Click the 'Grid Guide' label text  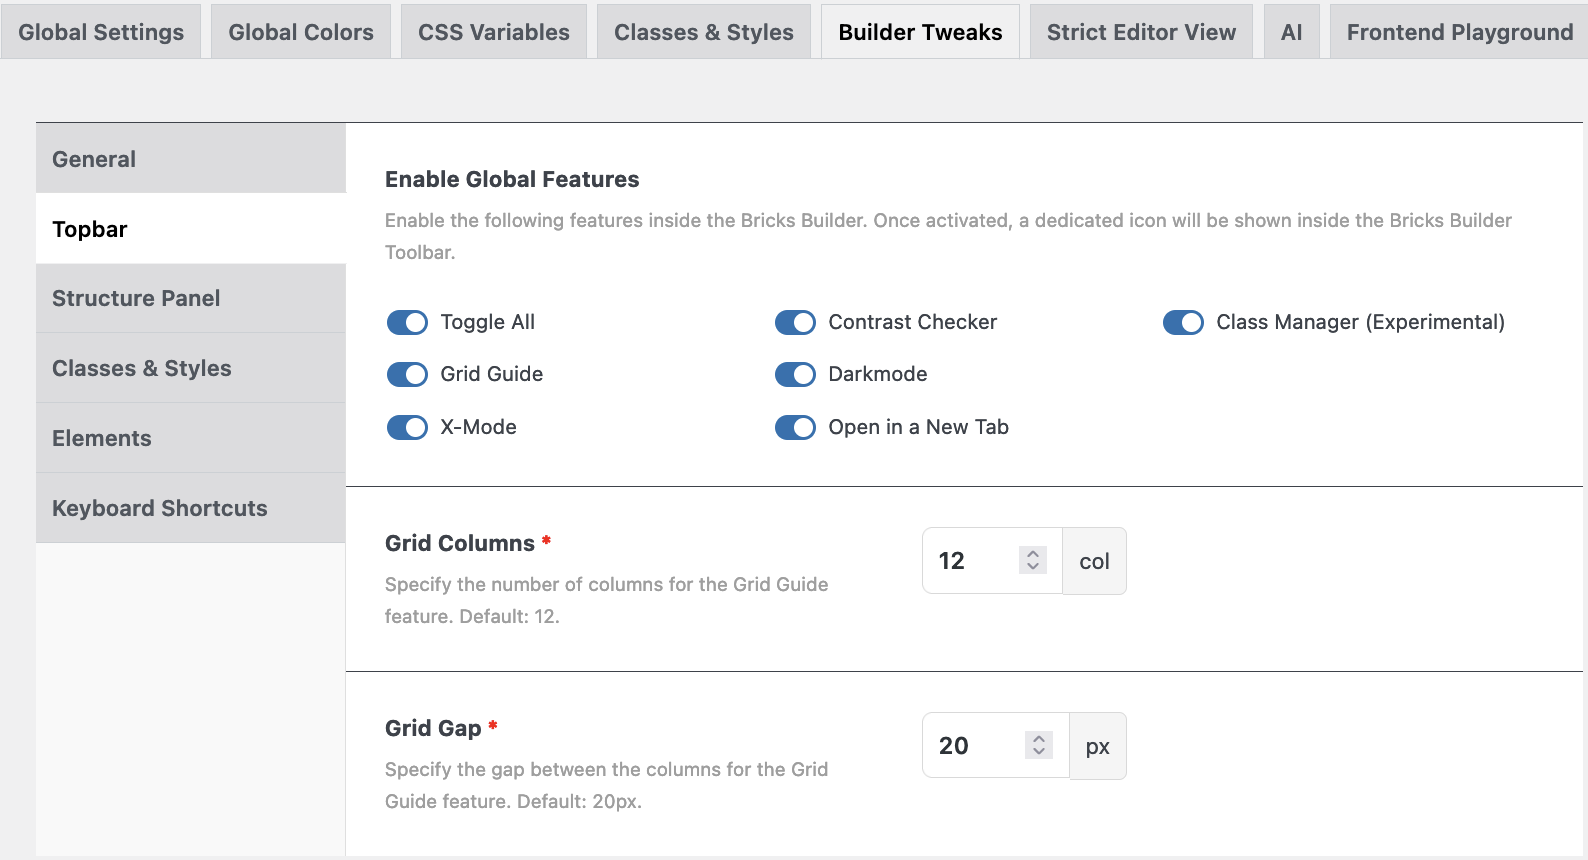[x=491, y=374]
